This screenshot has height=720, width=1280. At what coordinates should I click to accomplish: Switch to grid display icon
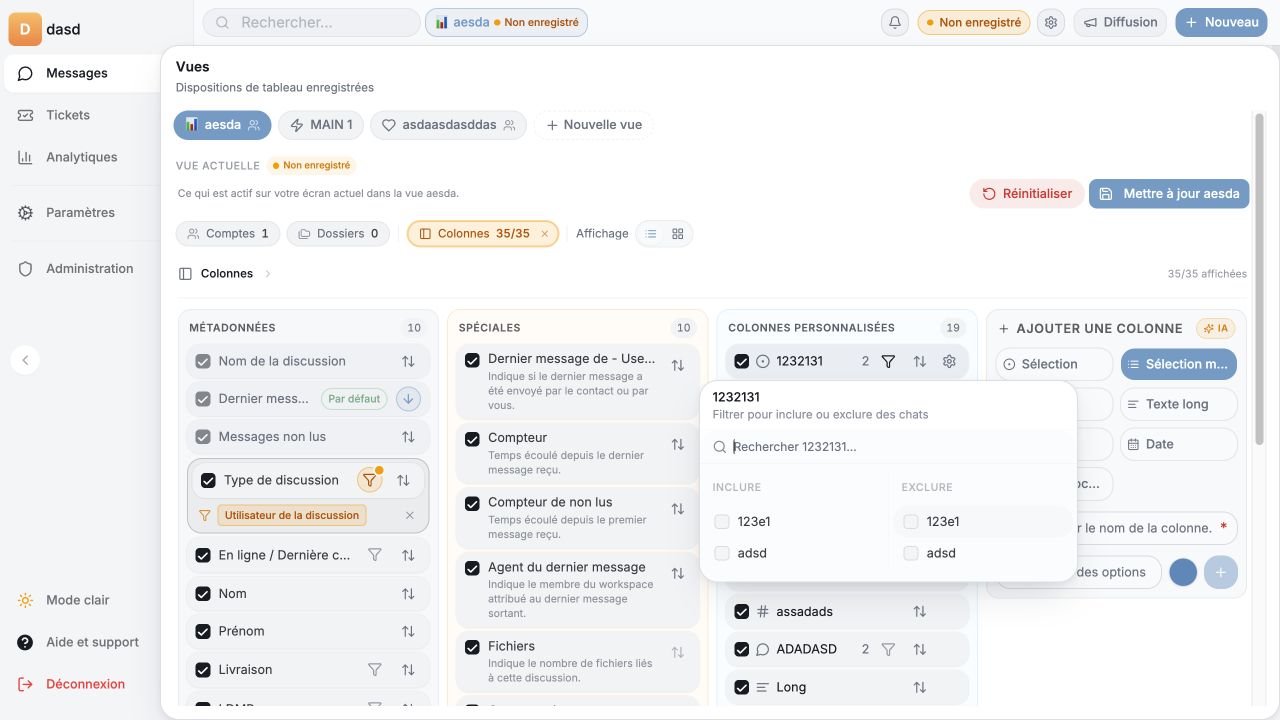click(678, 233)
